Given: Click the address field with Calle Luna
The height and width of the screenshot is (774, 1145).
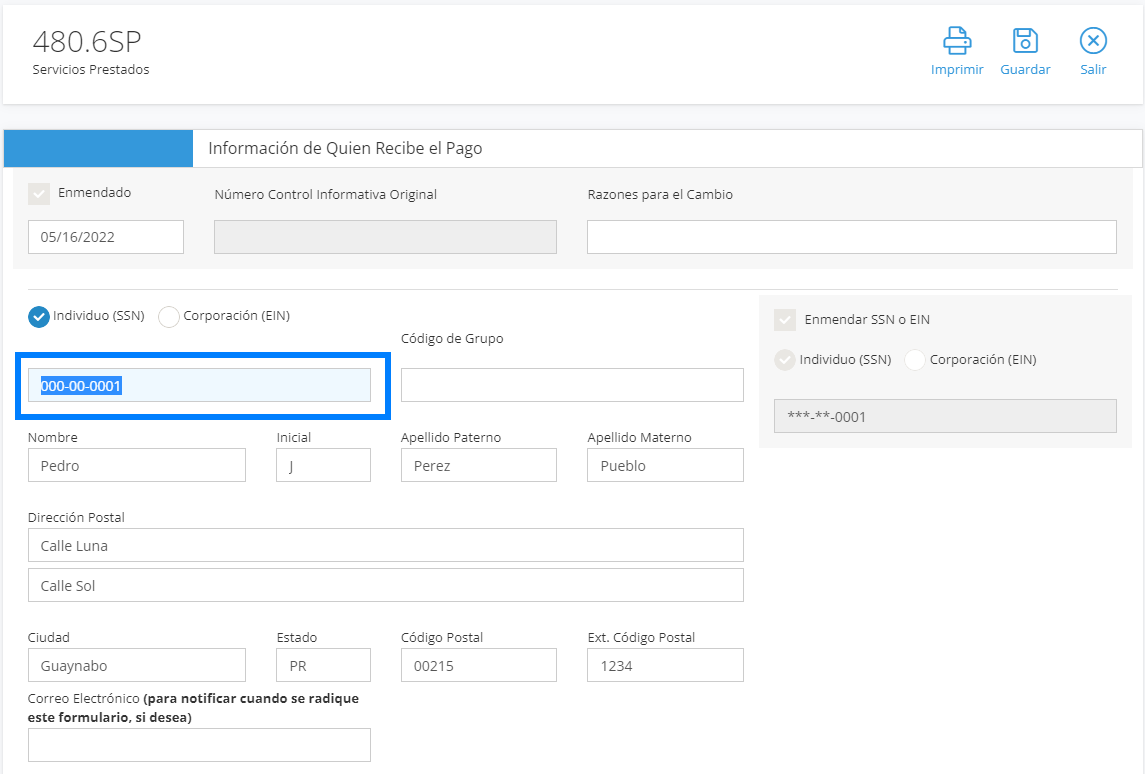Looking at the screenshot, I should pyautogui.click(x=386, y=545).
